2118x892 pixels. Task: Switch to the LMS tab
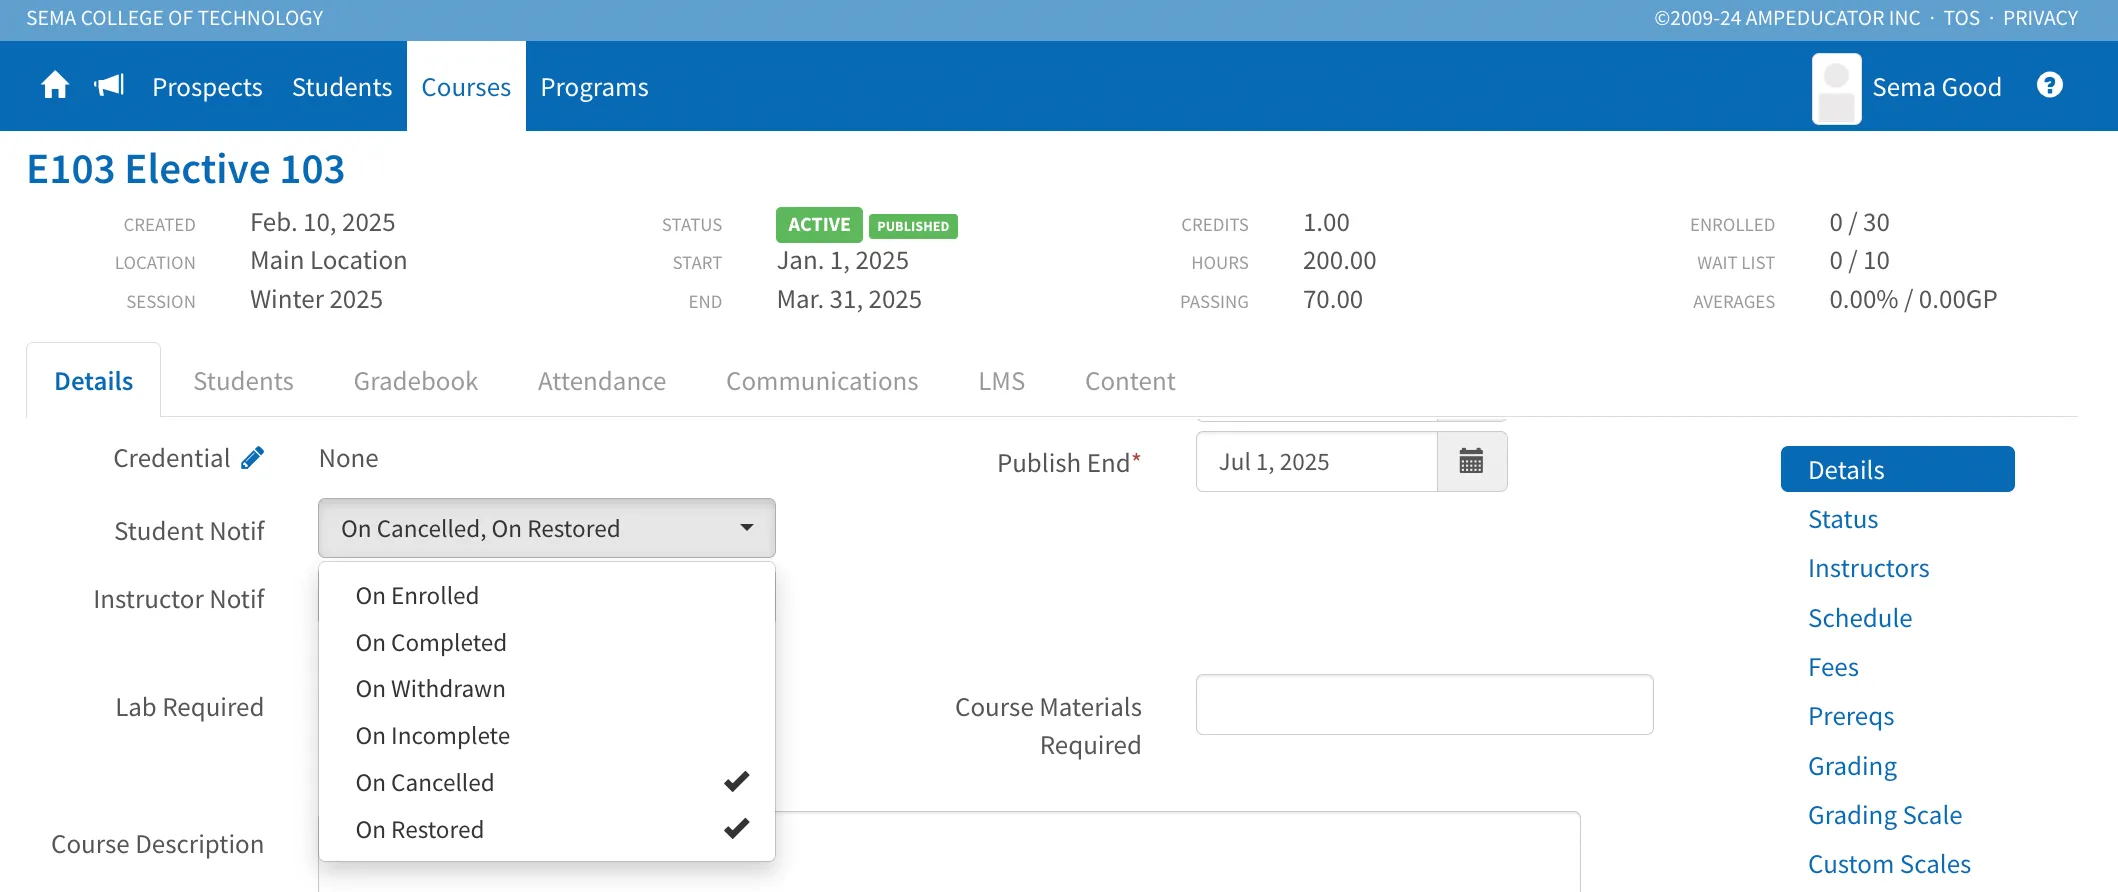pos(1002,381)
